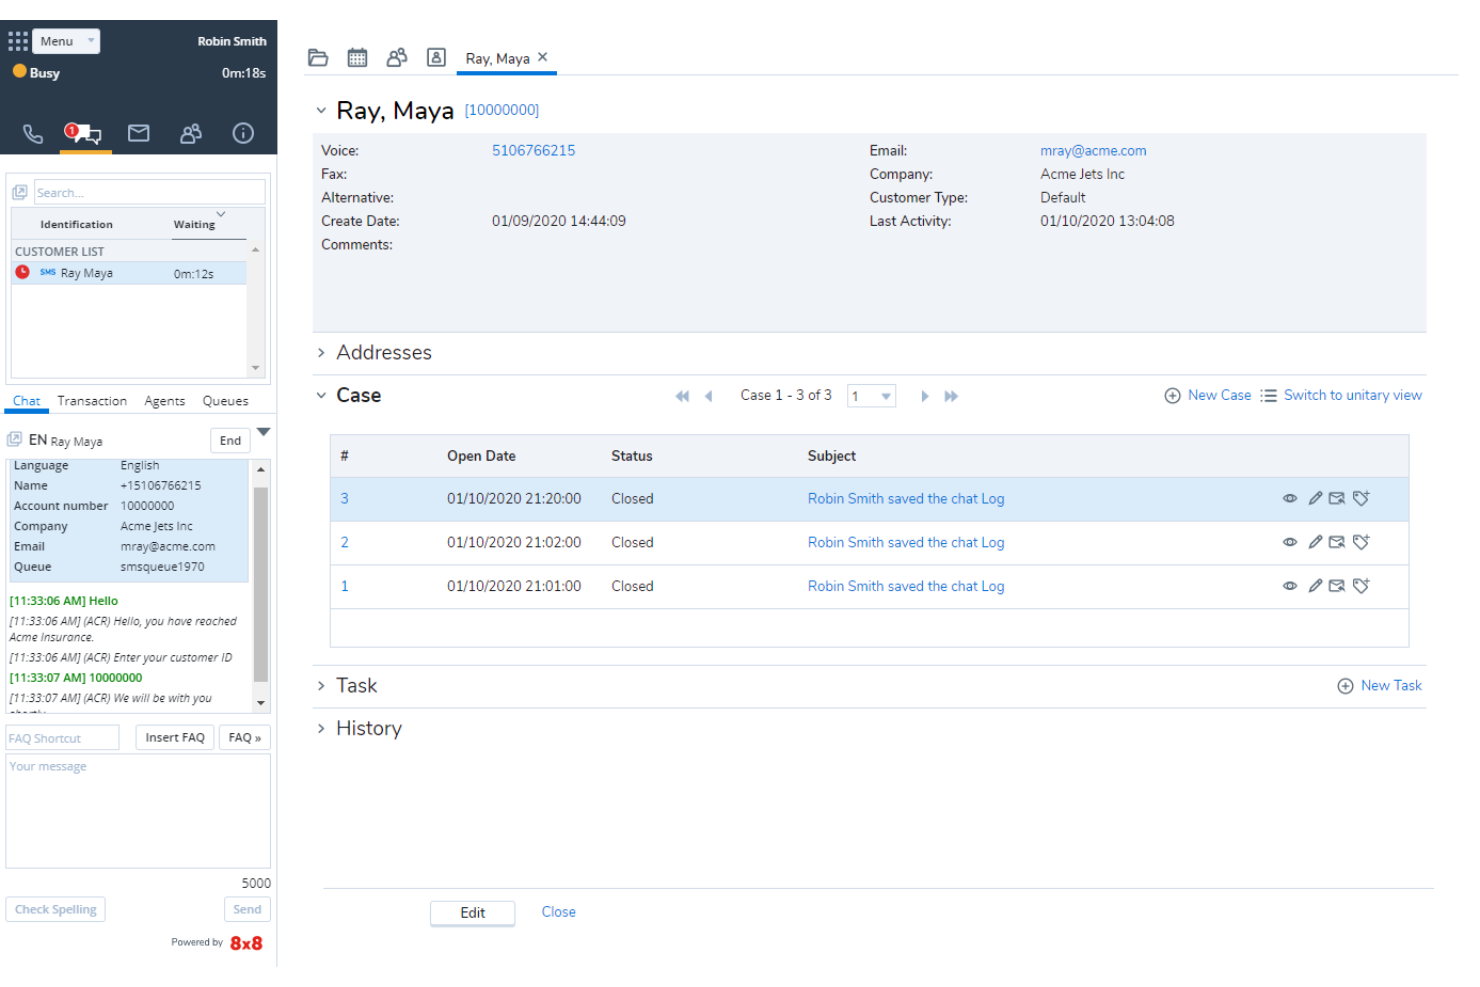Select the phone icon in the left control panel
Viewport: 1480px width, 987px height.
pyautogui.click(x=32, y=132)
